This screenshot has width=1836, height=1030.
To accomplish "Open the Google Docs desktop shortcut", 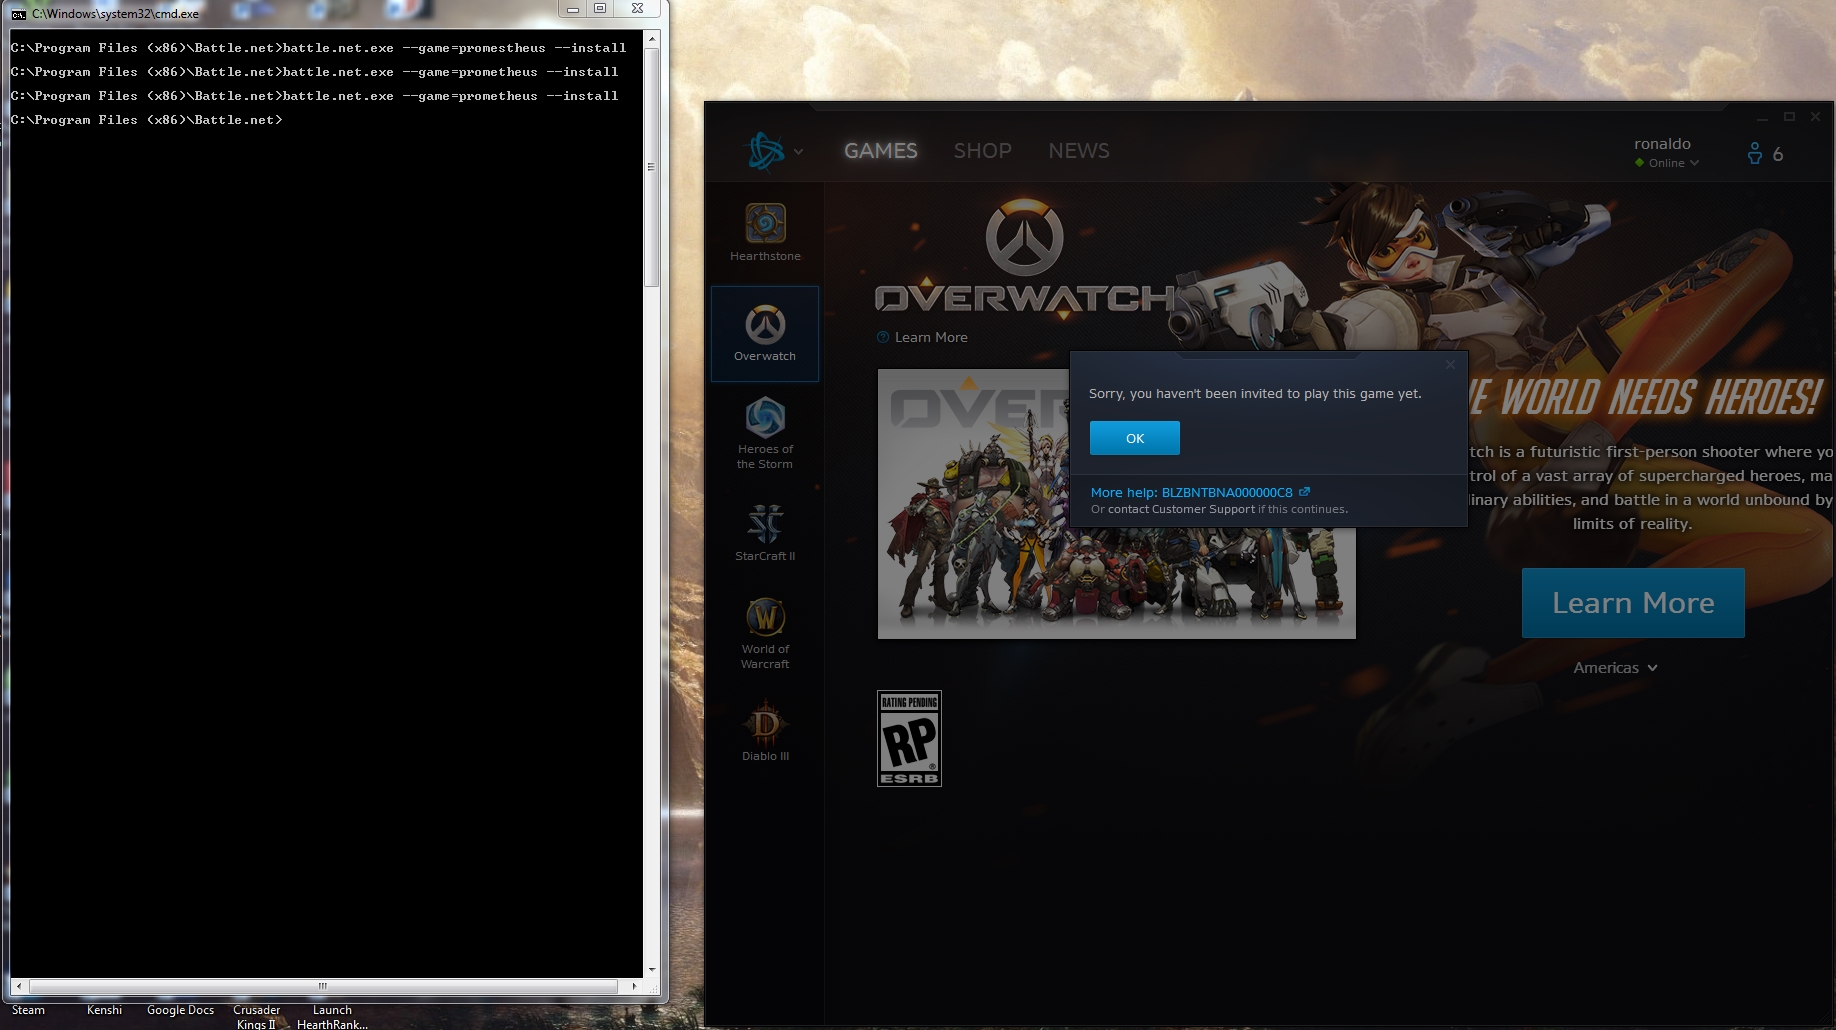I will tap(180, 1010).
